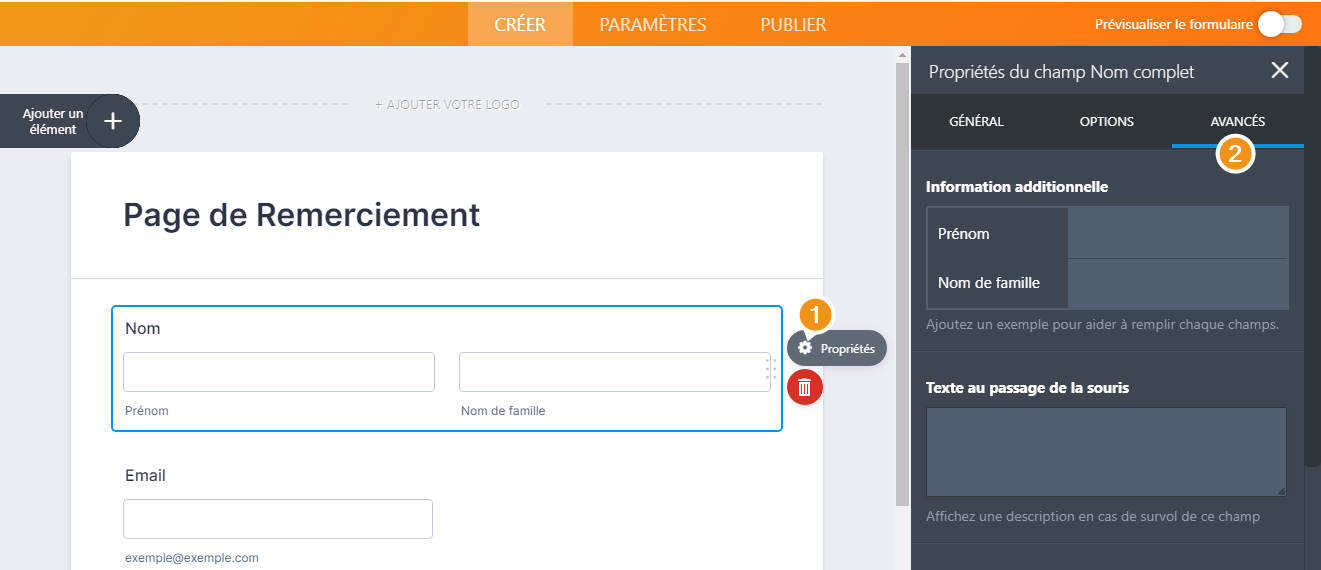Click the plus icon to add an element
The image size is (1321, 570).
pyautogui.click(x=113, y=121)
